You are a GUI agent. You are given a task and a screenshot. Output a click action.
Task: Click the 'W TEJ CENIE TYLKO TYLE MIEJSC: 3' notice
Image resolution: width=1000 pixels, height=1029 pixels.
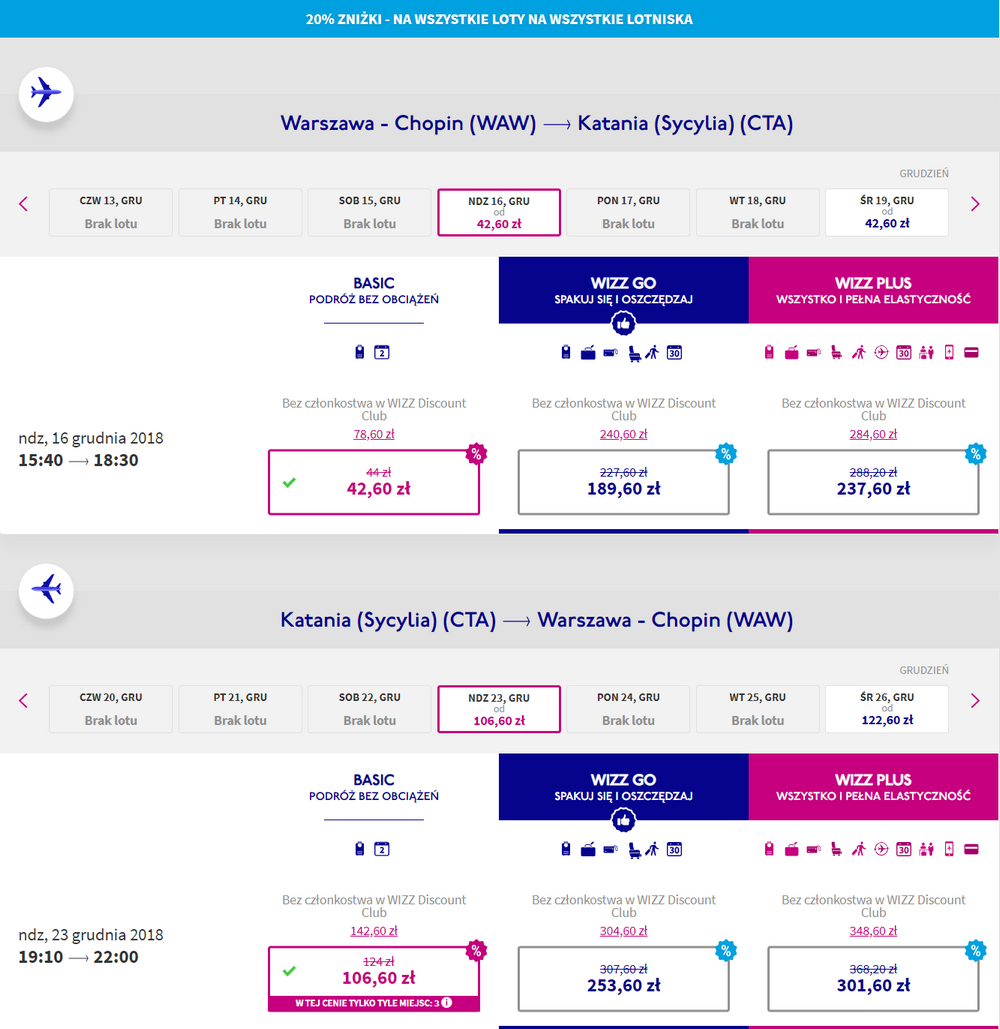(374, 1003)
